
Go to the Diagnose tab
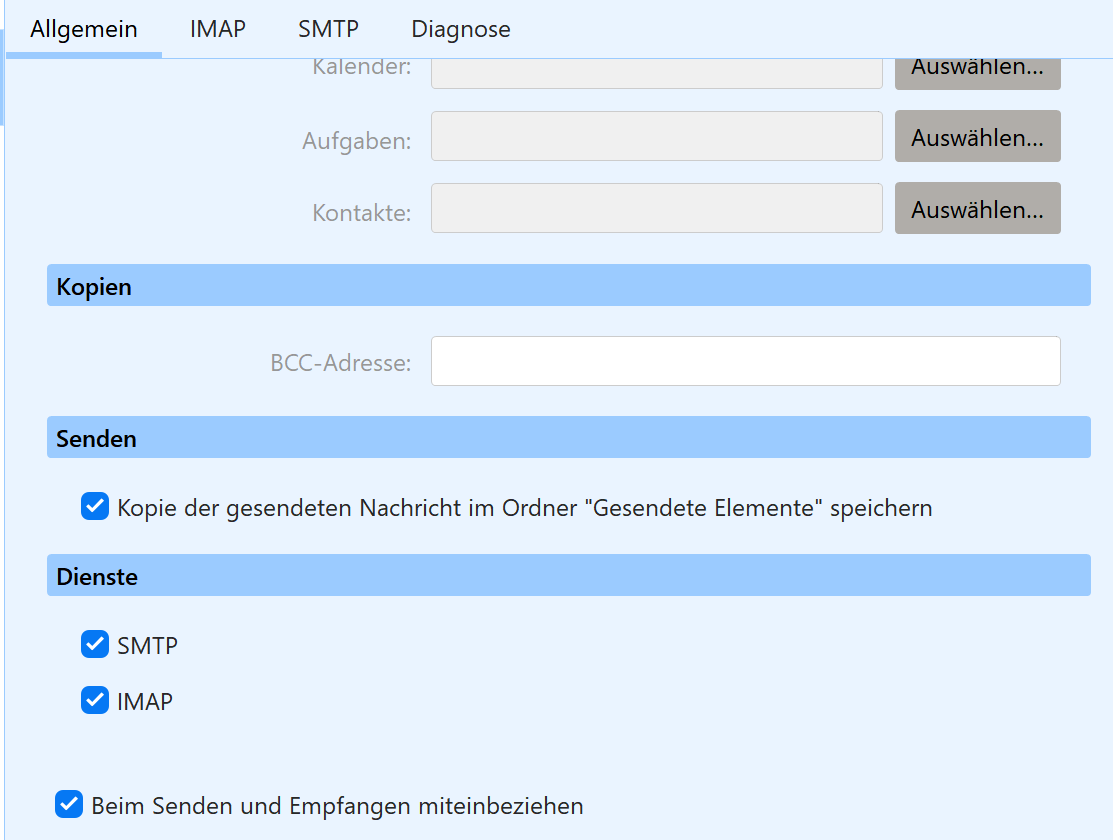460,29
